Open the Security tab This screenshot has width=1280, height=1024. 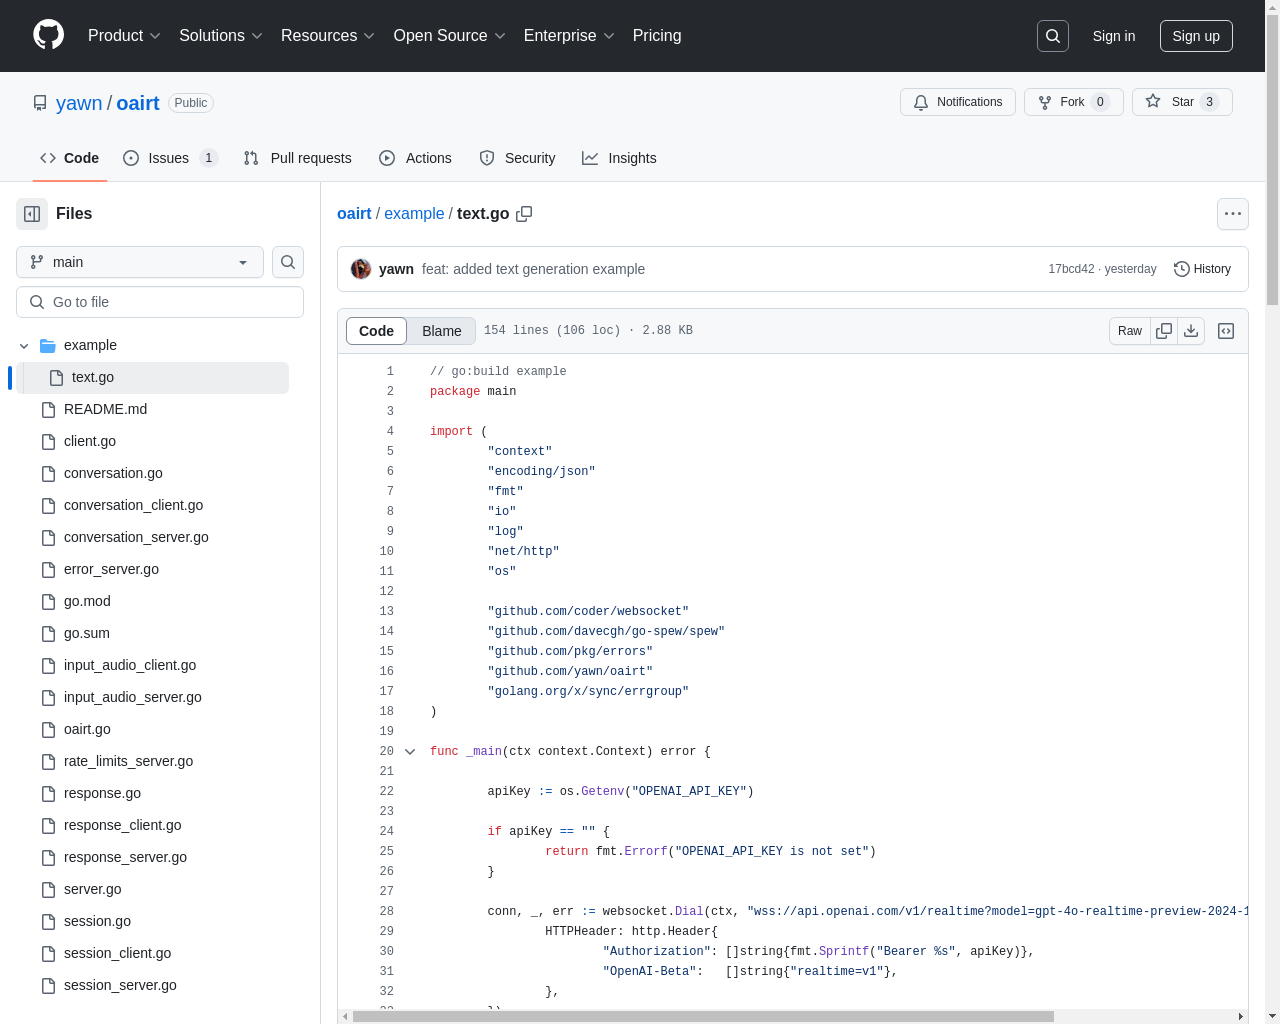(517, 158)
